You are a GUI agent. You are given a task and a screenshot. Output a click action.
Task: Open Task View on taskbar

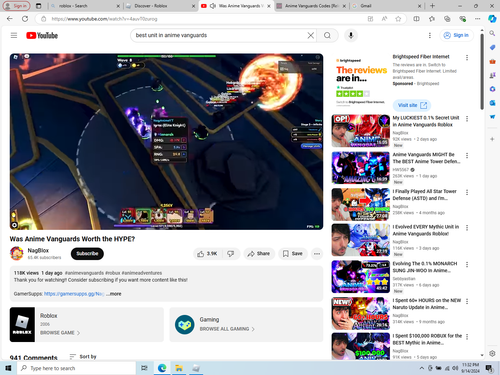[144, 368]
